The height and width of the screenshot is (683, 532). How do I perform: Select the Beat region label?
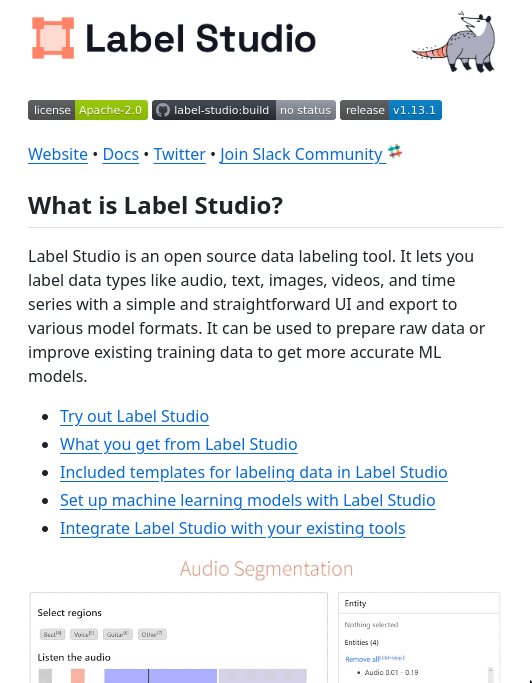click(52, 634)
